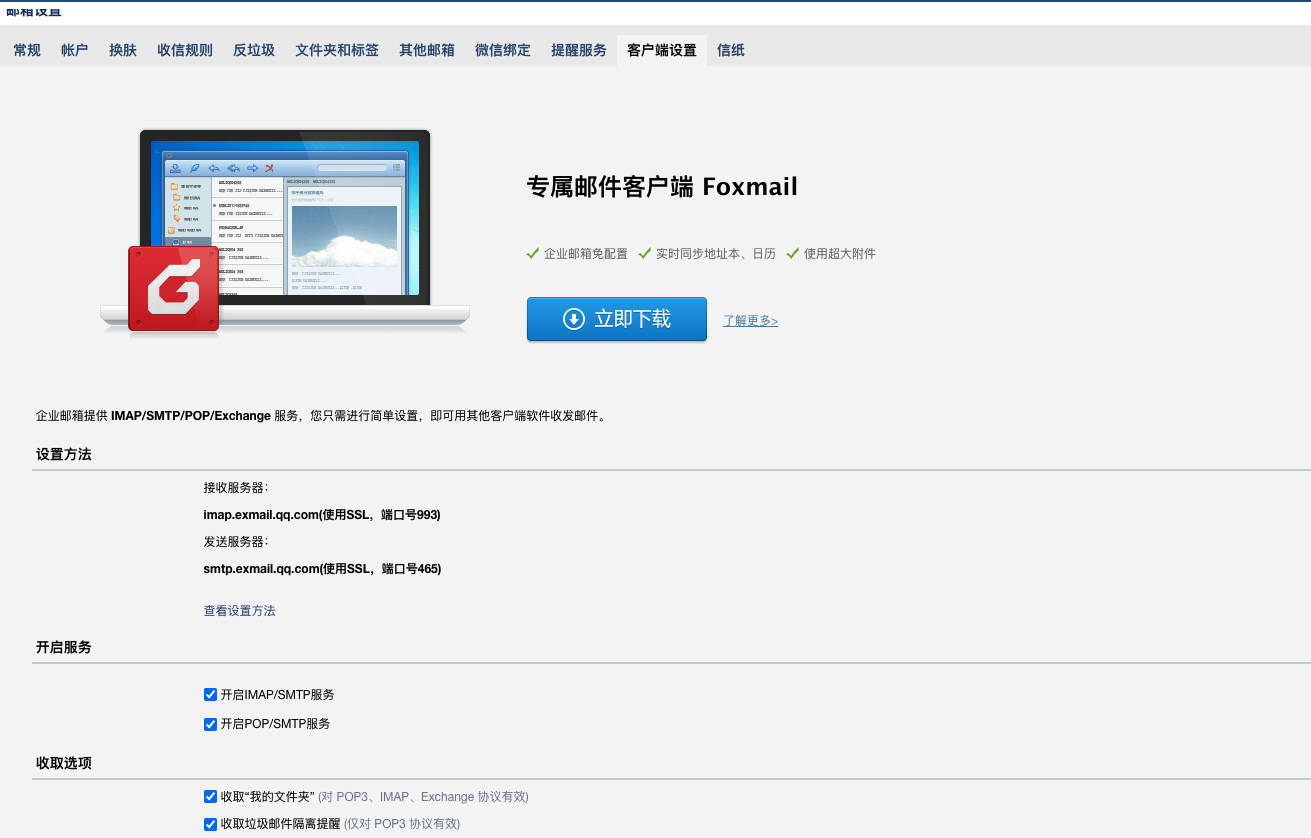Screen dimensions: 1311x838
Task: Open the 常规 settings tab
Action: (x=27, y=50)
